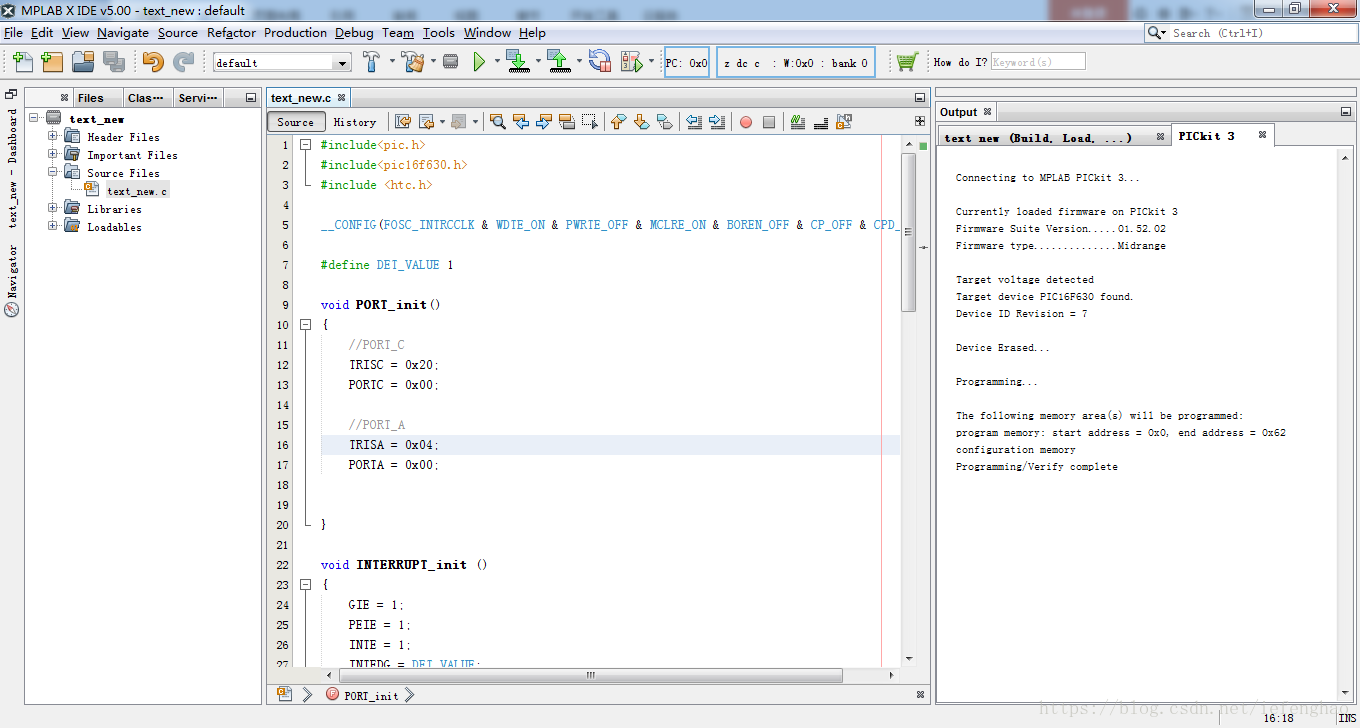Open text_new.c in the project tree
Viewport: 1360px width, 728px height.
137,191
